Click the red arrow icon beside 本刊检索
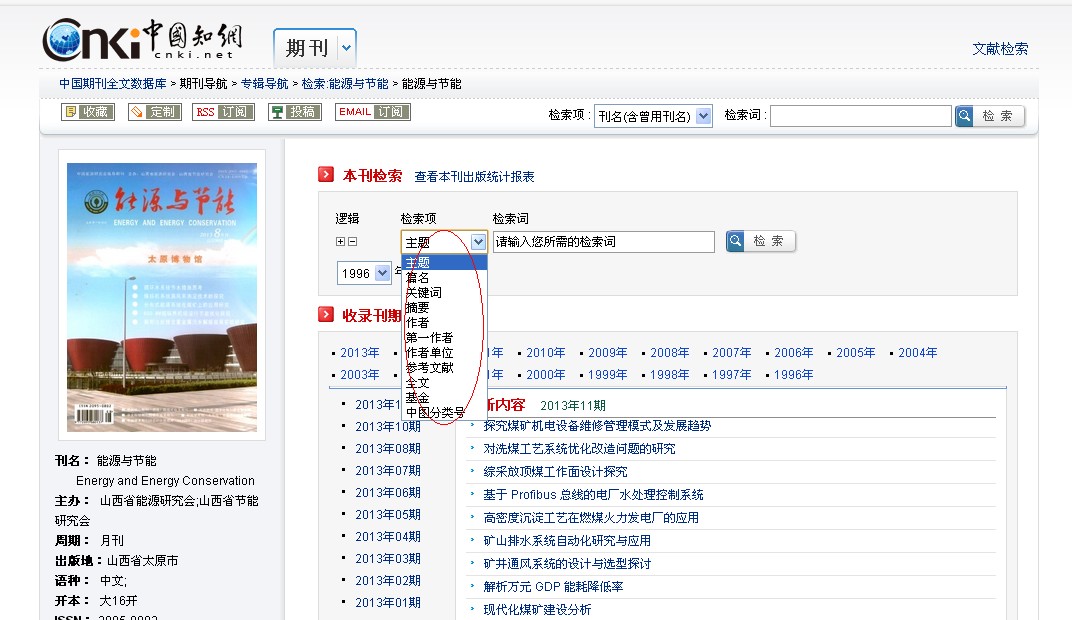The width and height of the screenshot is (1072, 620). 326,174
